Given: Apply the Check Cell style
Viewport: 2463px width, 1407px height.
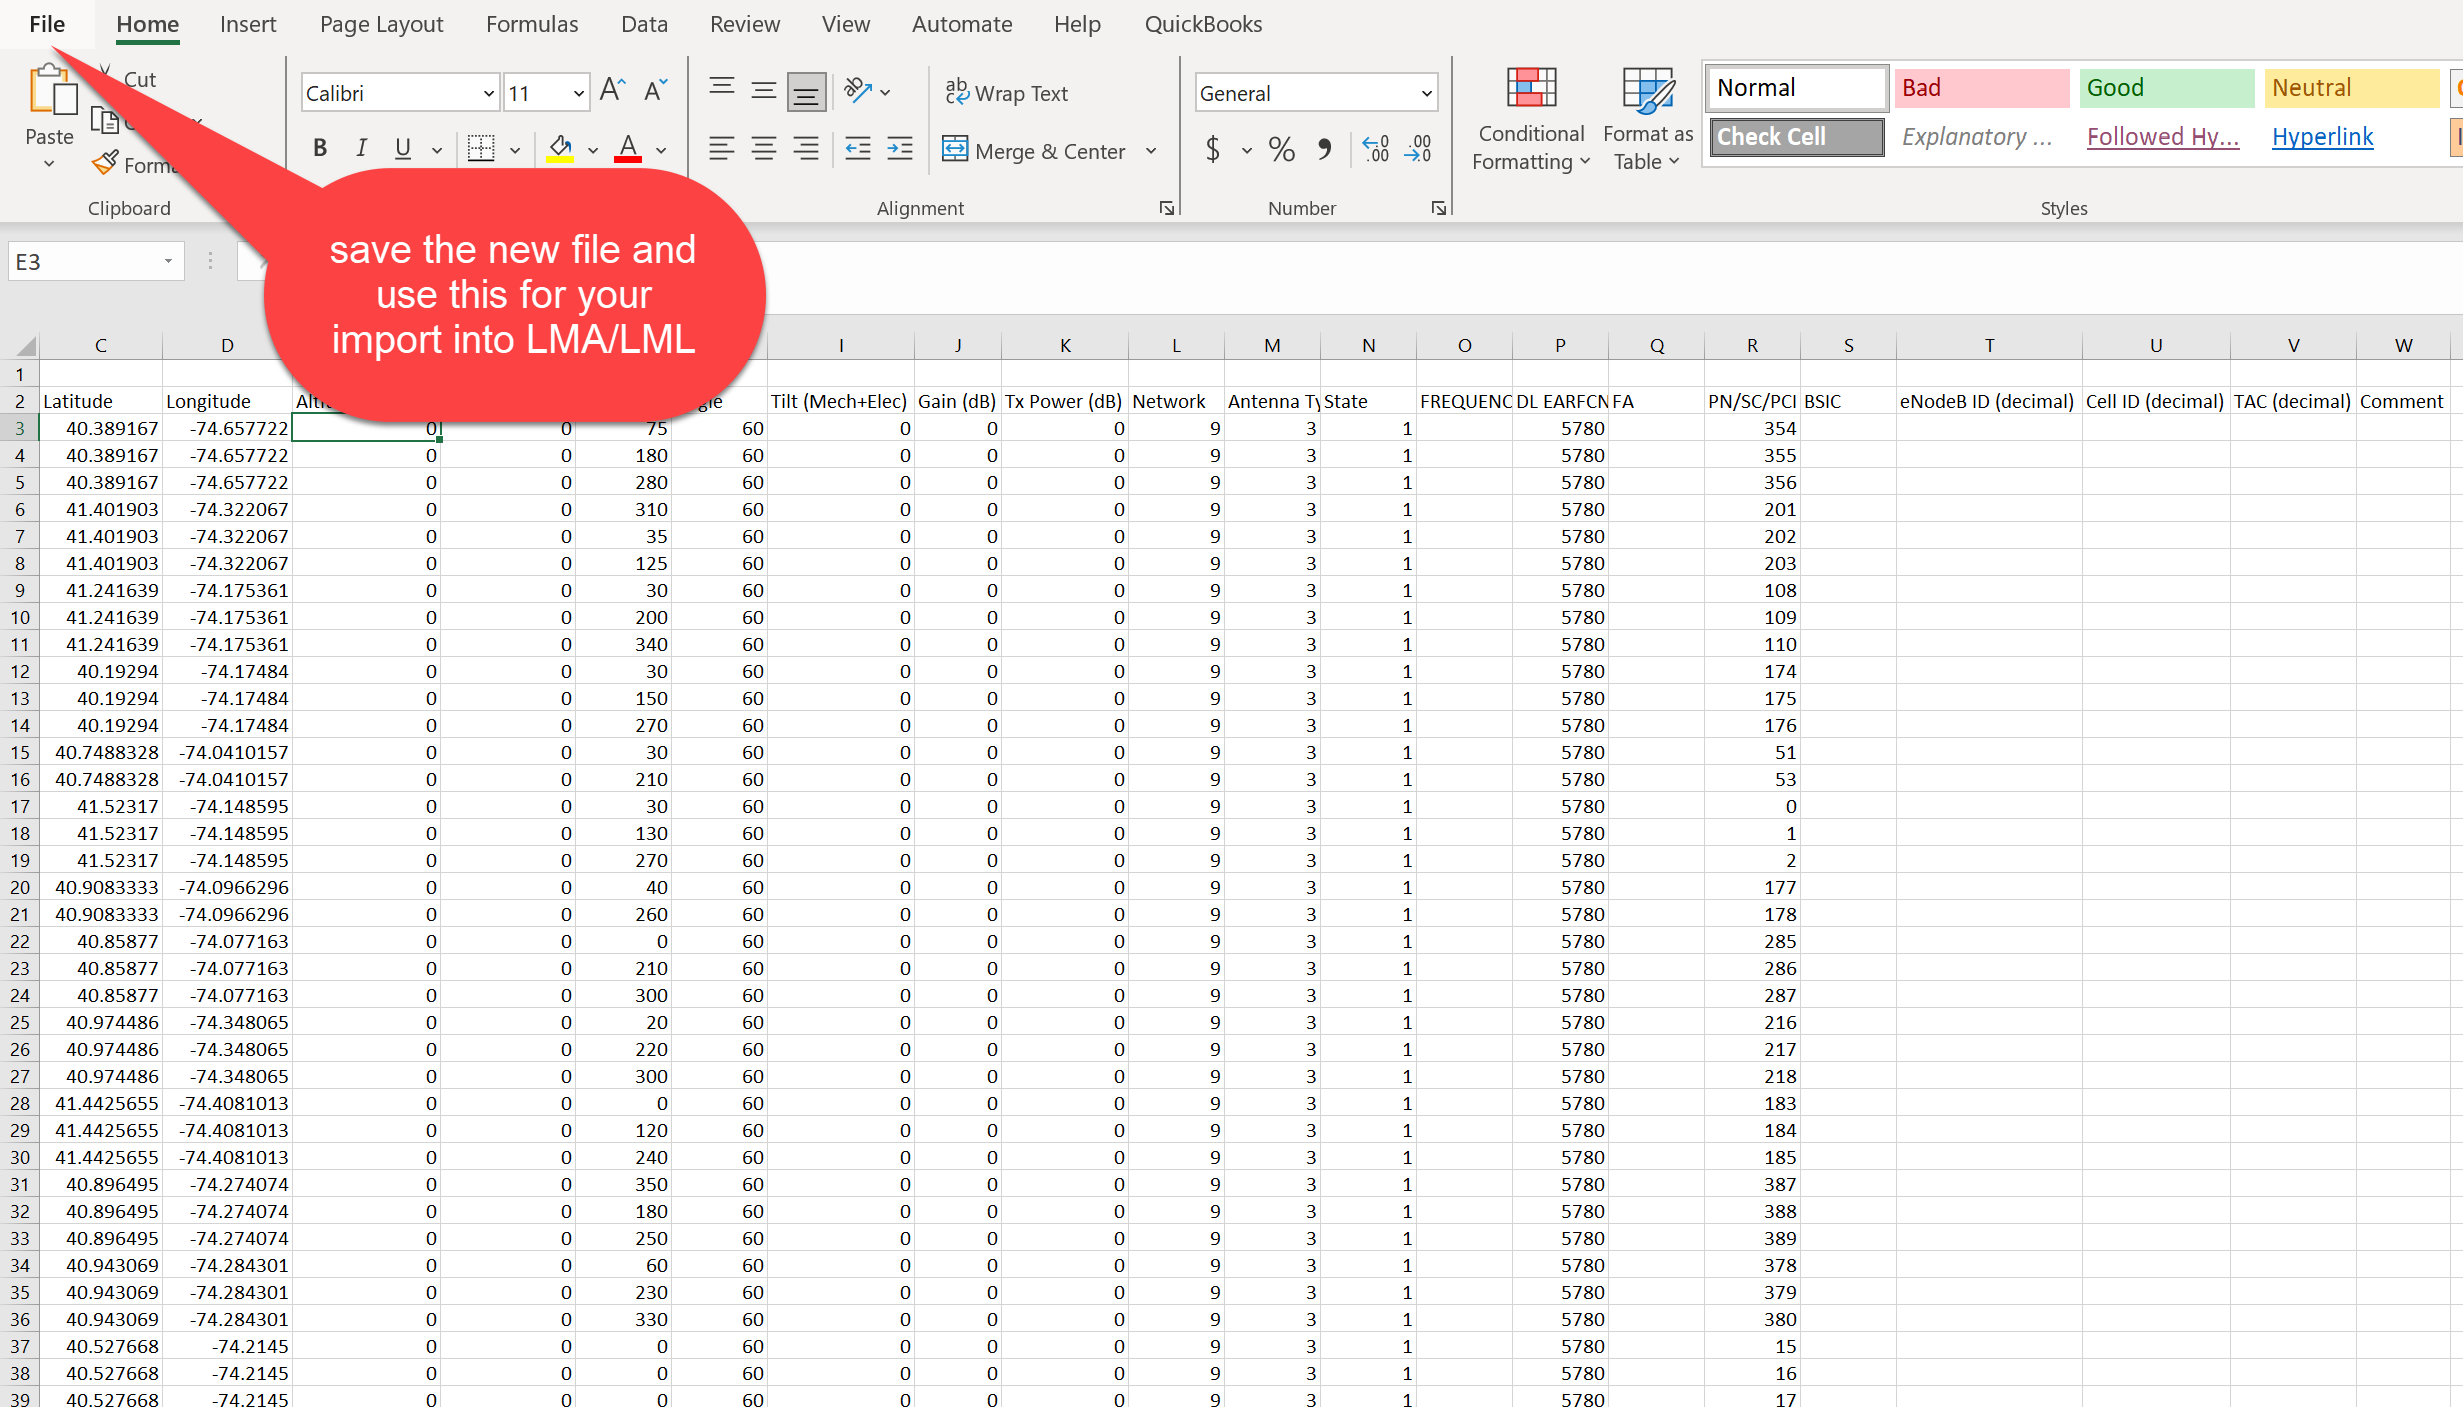Looking at the screenshot, I should 1796,137.
